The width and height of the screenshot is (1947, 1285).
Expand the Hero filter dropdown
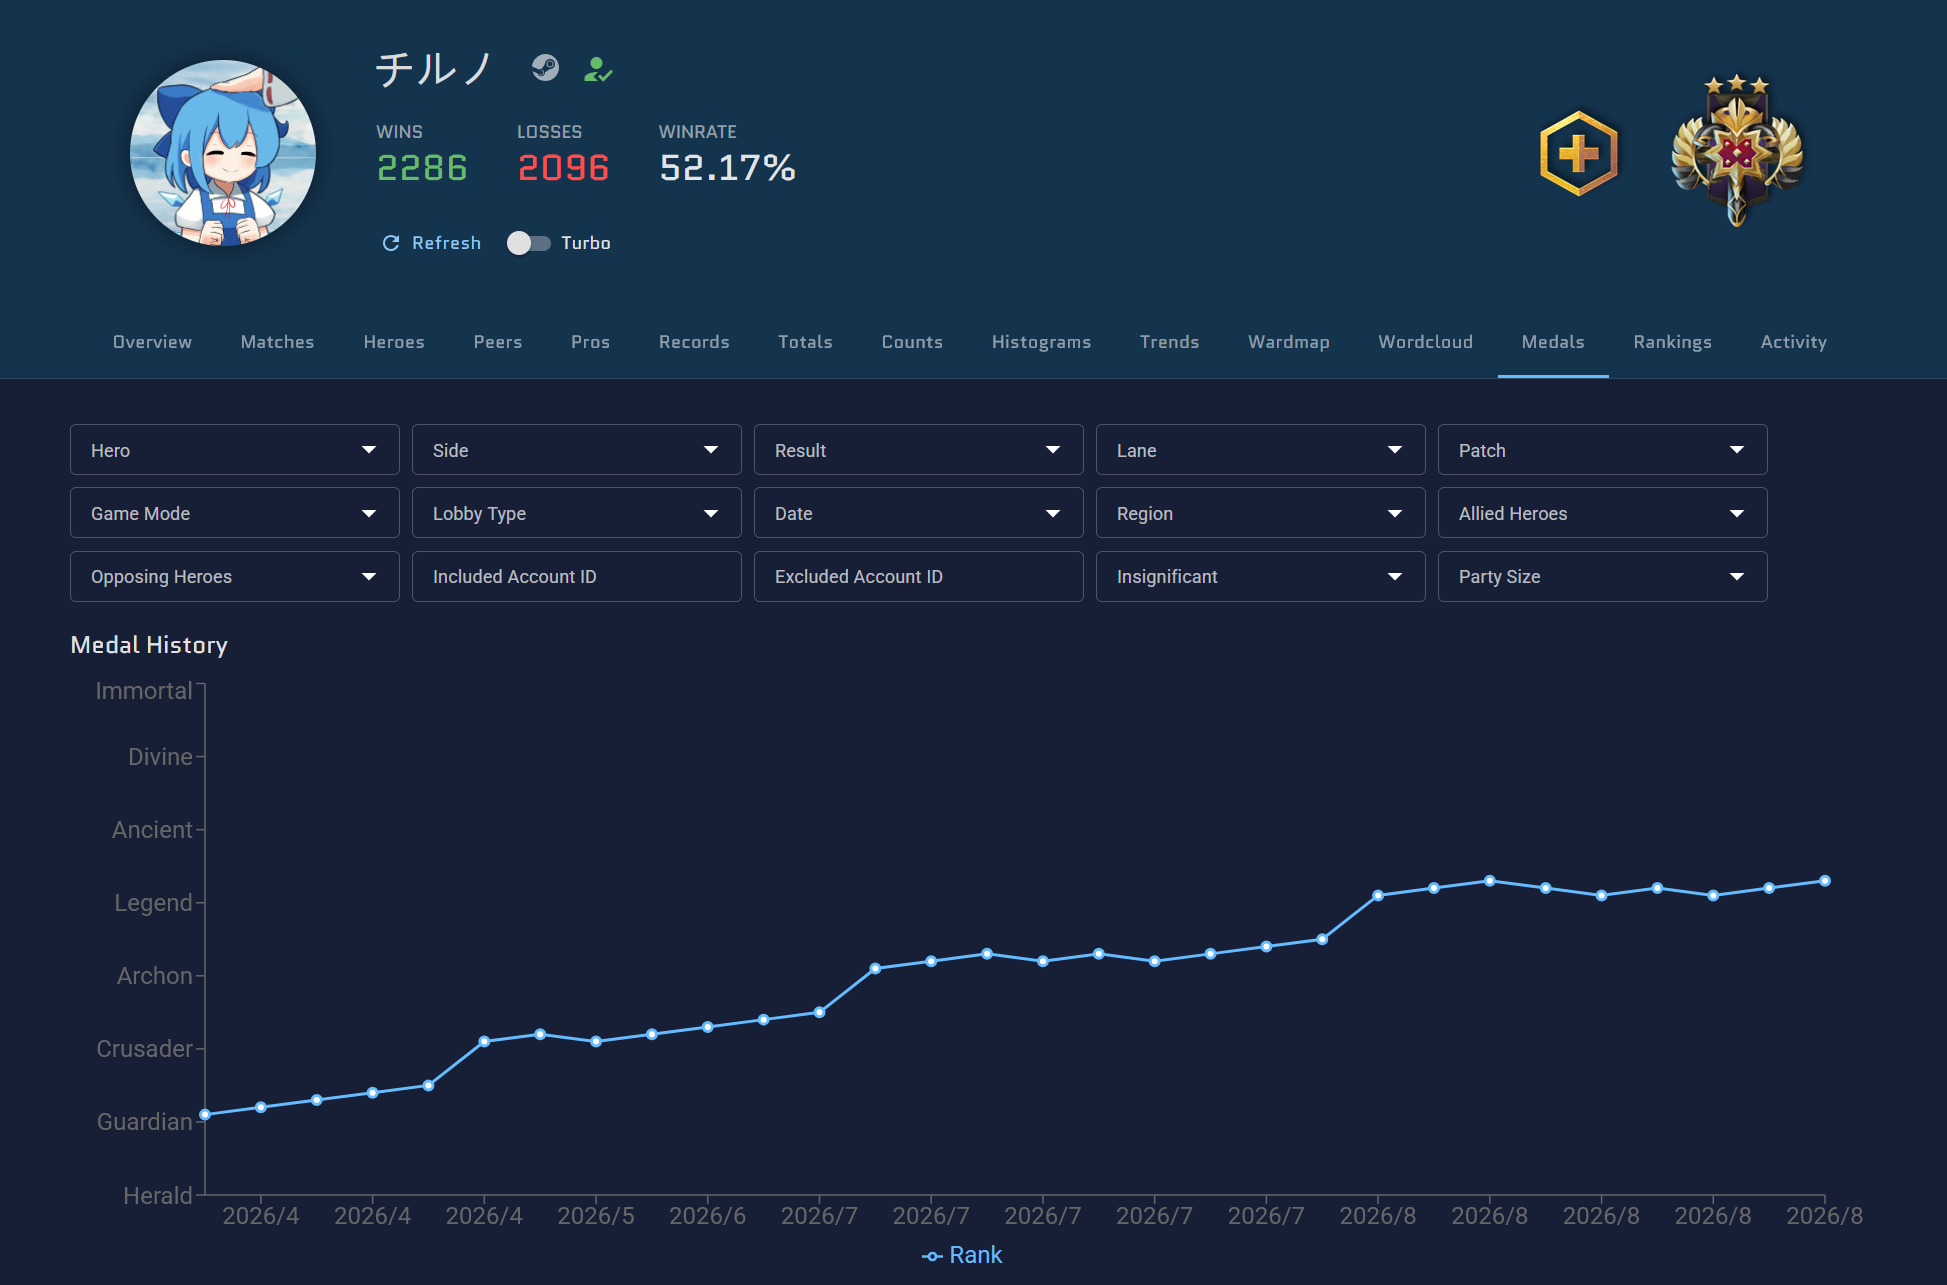point(235,450)
